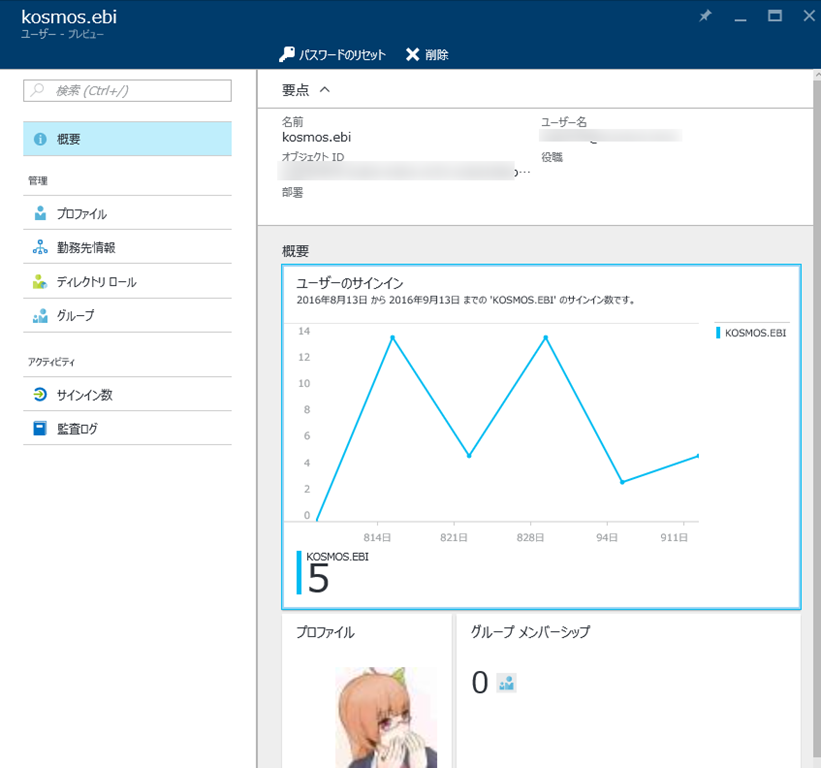Screen dimensions: 821x768
Task: Click the KOSMOS.EBI sign-in total 5
Action: tap(318, 579)
